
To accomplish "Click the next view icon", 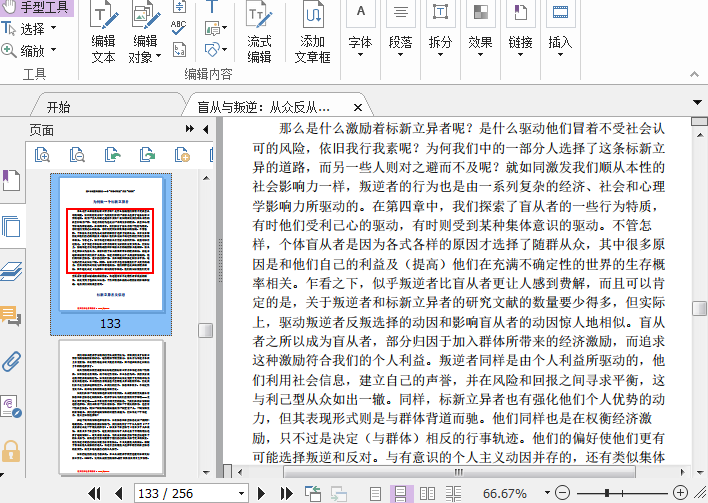I will pyautogui.click(x=339, y=494).
